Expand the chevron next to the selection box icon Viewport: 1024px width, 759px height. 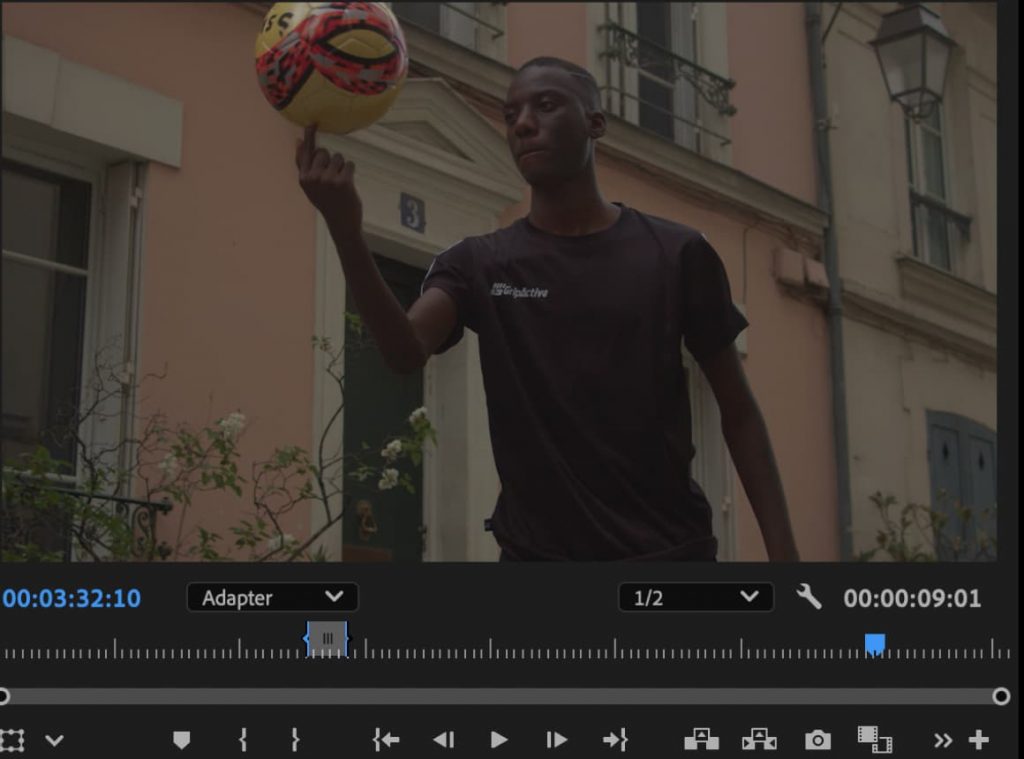click(54, 741)
